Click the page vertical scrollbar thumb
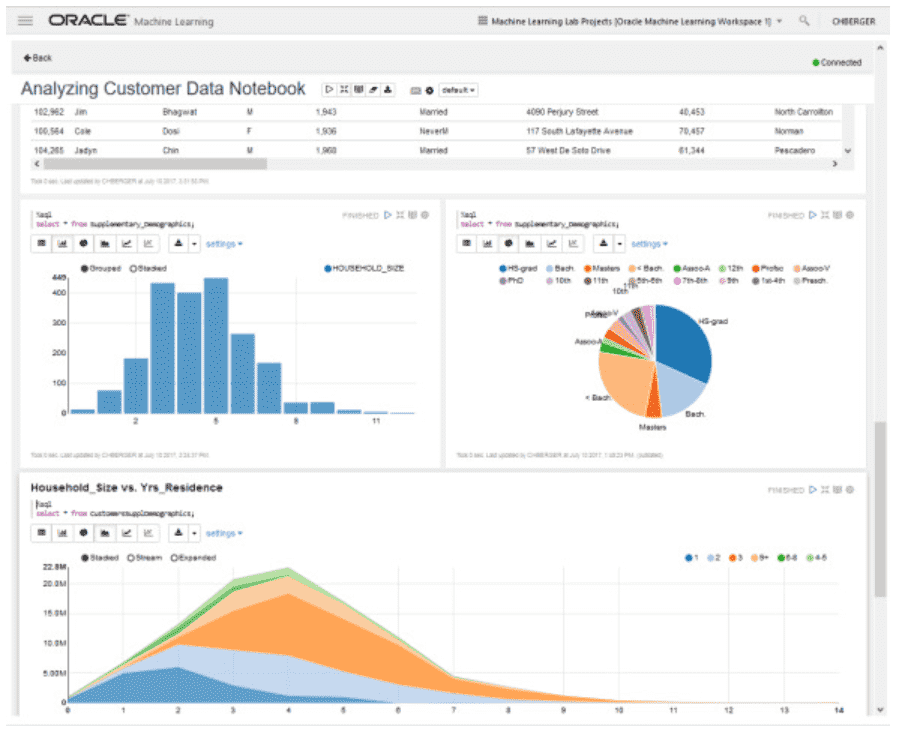Viewport: 899px width, 738px height. (880, 509)
